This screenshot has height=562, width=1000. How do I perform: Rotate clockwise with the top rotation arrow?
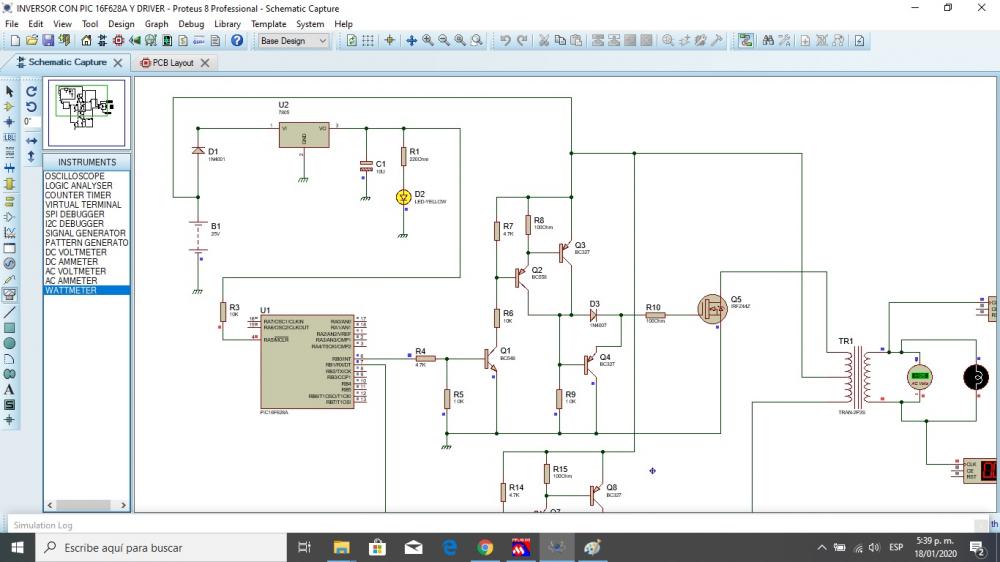[31, 91]
